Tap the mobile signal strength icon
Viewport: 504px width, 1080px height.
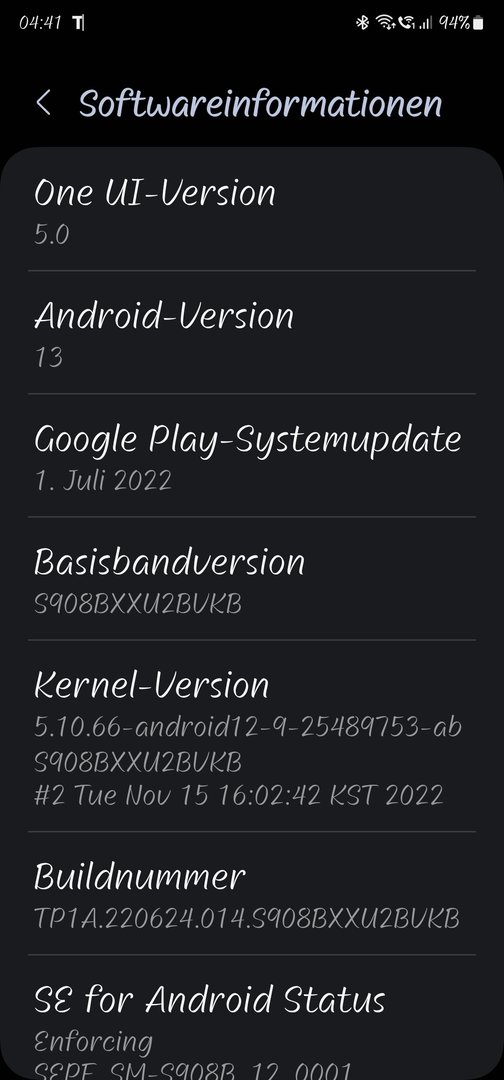point(426,23)
